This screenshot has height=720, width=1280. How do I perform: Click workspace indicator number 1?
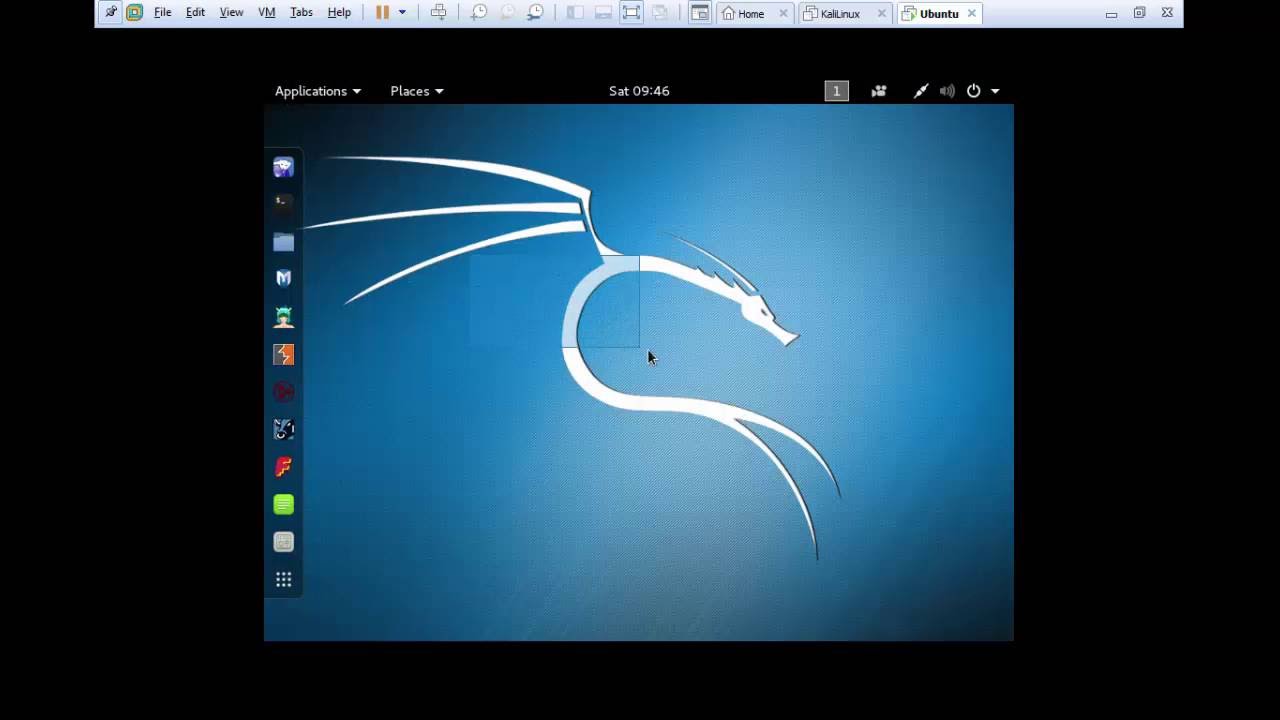pos(837,91)
